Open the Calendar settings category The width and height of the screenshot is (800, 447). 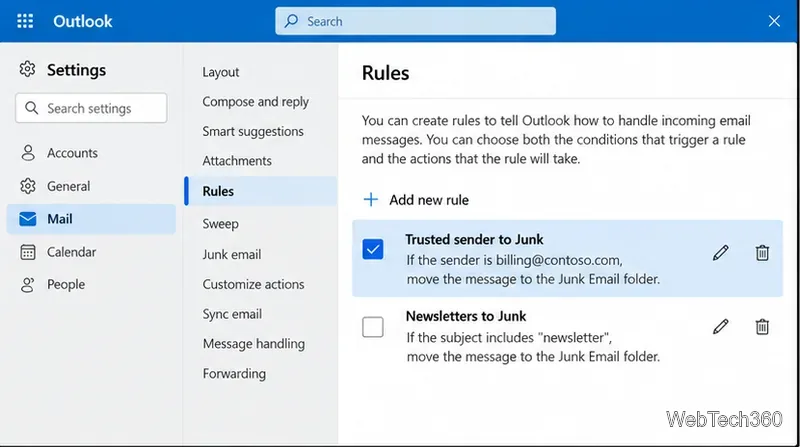click(x=91, y=252)
